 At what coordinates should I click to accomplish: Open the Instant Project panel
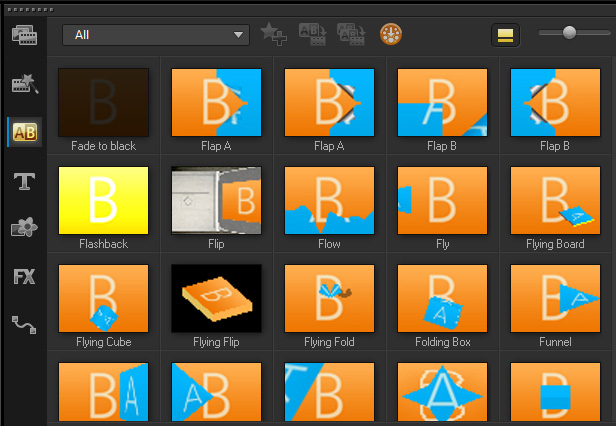pyautogui.click(x=23, y=84)
